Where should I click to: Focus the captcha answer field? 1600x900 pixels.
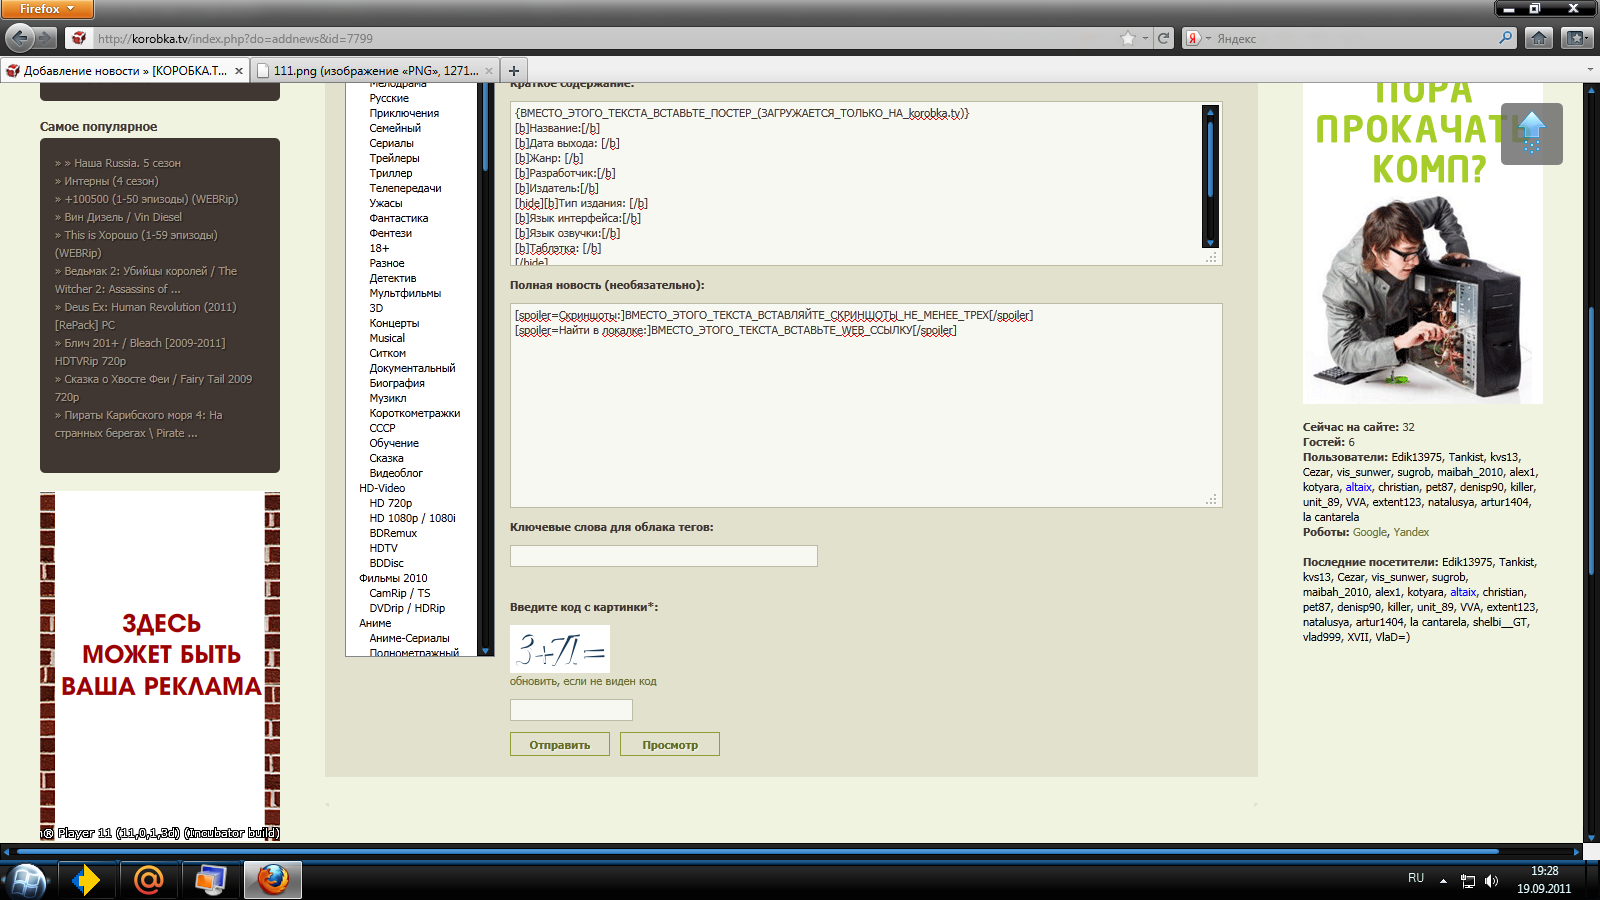tap(571, 710)
